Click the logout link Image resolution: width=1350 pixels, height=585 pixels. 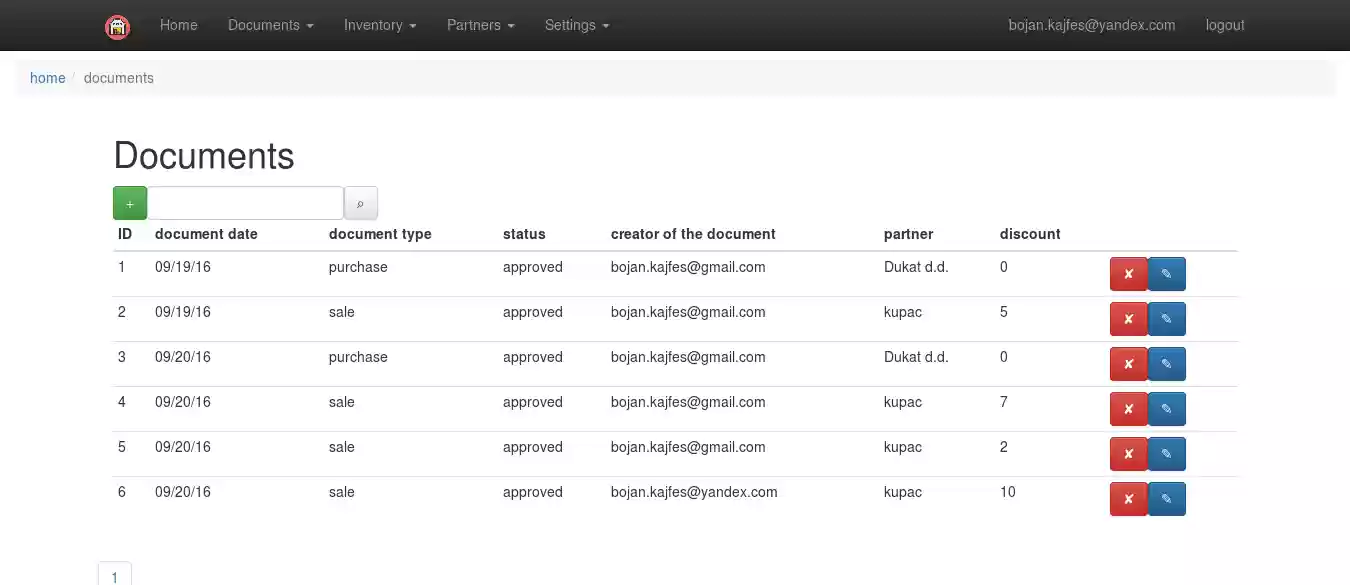pyautogui.click(x=1224, y=25)
